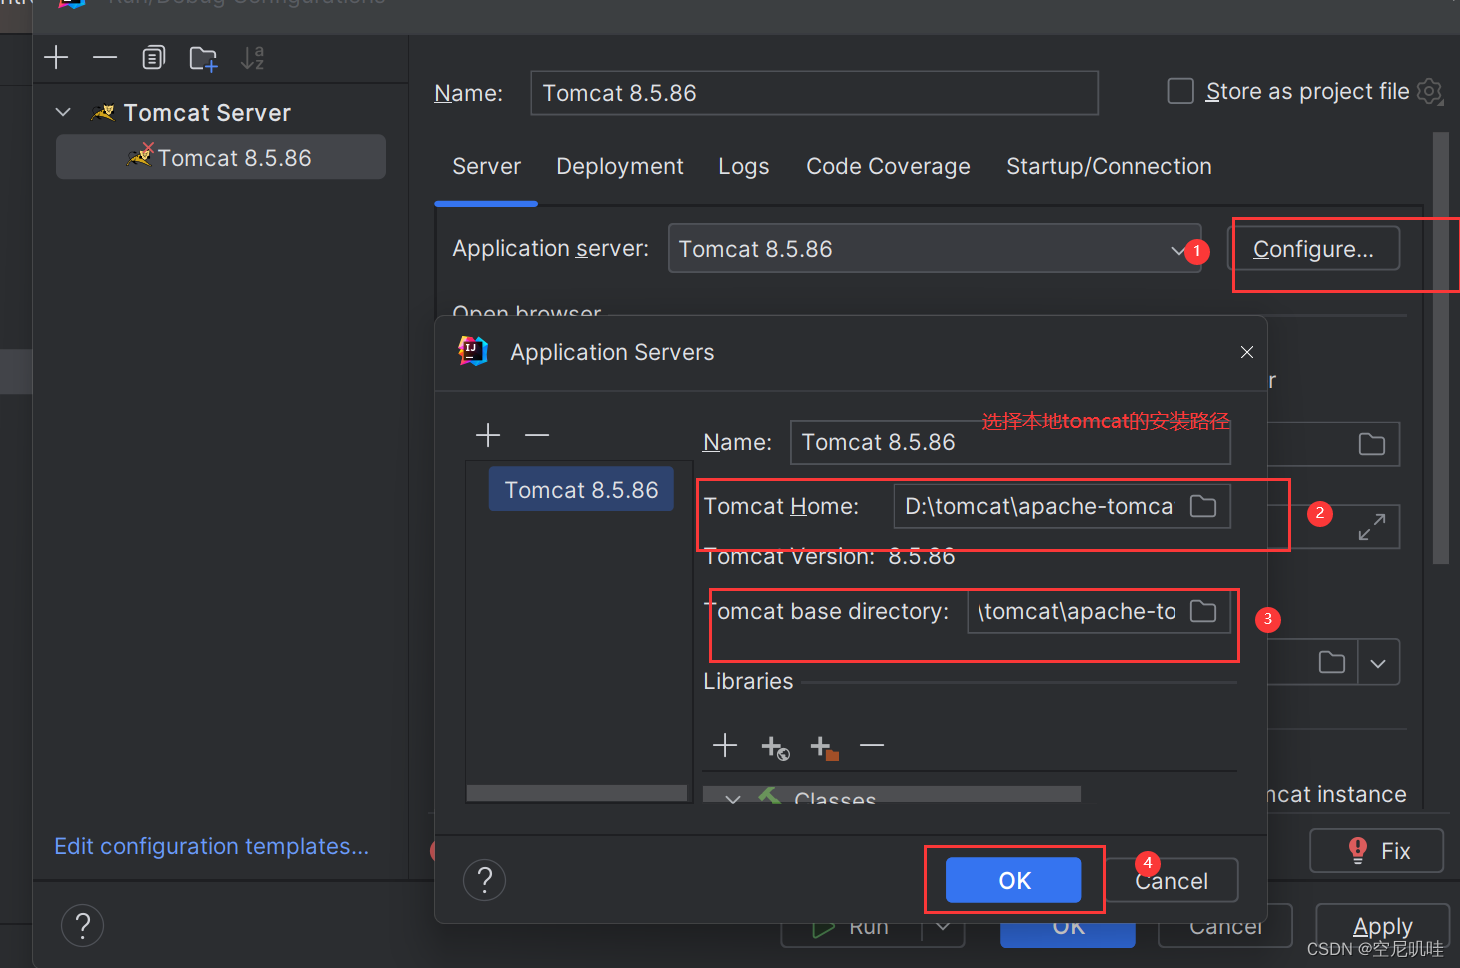Screen dimensions: 1460x968
Task: Enable Store as project file checkbox
Action: [1180, 91]
